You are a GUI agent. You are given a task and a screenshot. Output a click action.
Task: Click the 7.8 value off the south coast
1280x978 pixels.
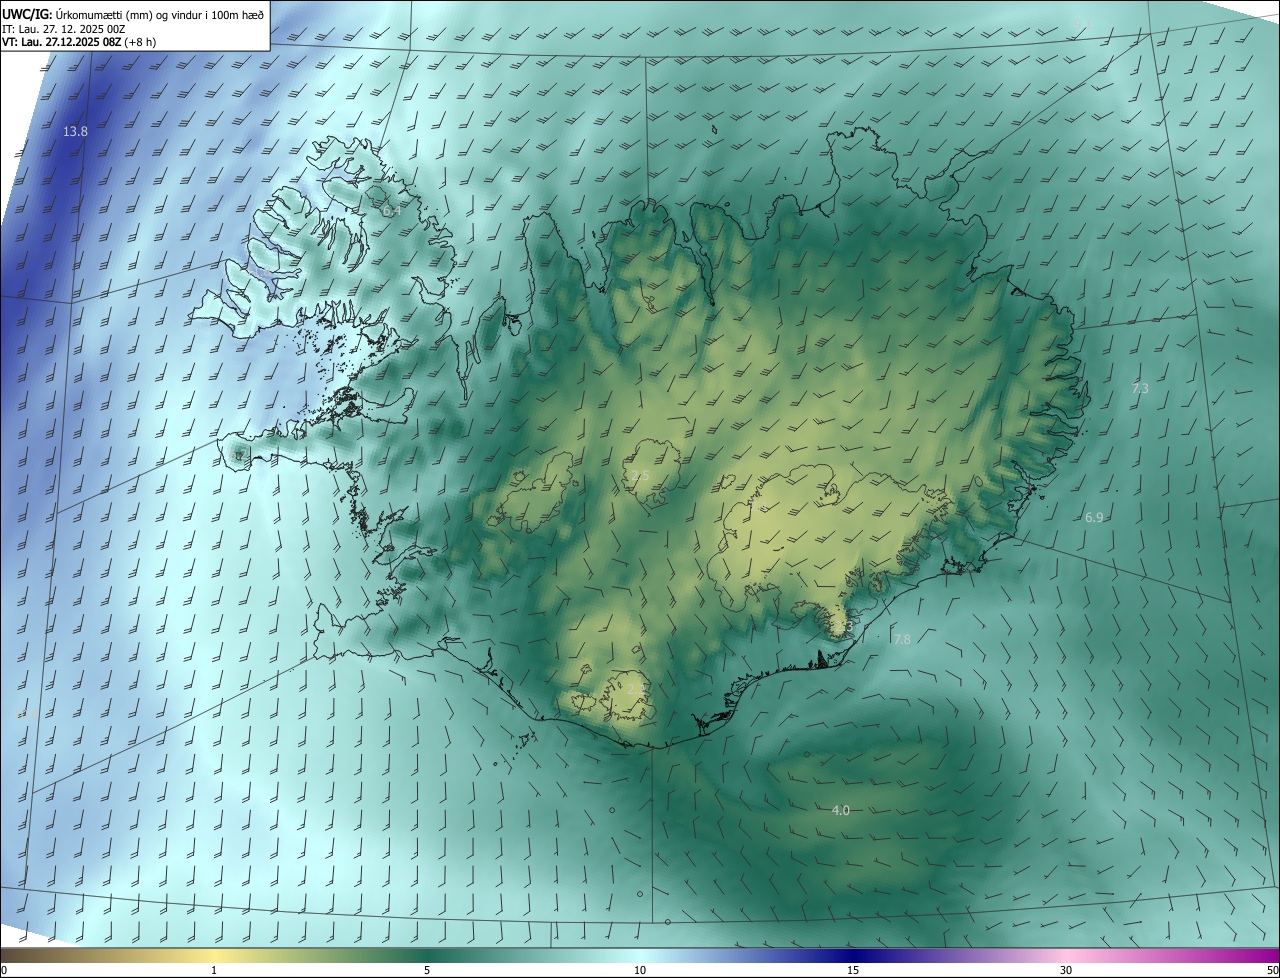pyautogui.click(x=902, y=639)
